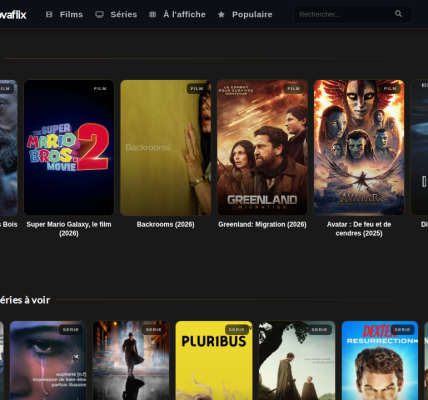Click the magnifier search icon
The height and width of the screenshot is (400, 428).
[x=398, y=14]
